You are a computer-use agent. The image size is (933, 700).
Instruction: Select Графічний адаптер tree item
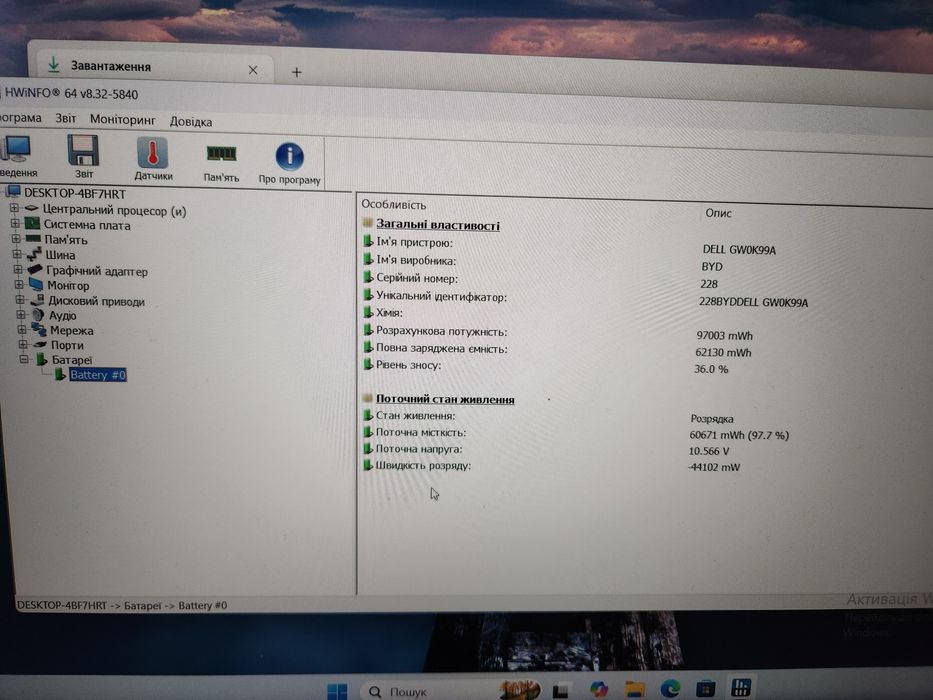97,271
